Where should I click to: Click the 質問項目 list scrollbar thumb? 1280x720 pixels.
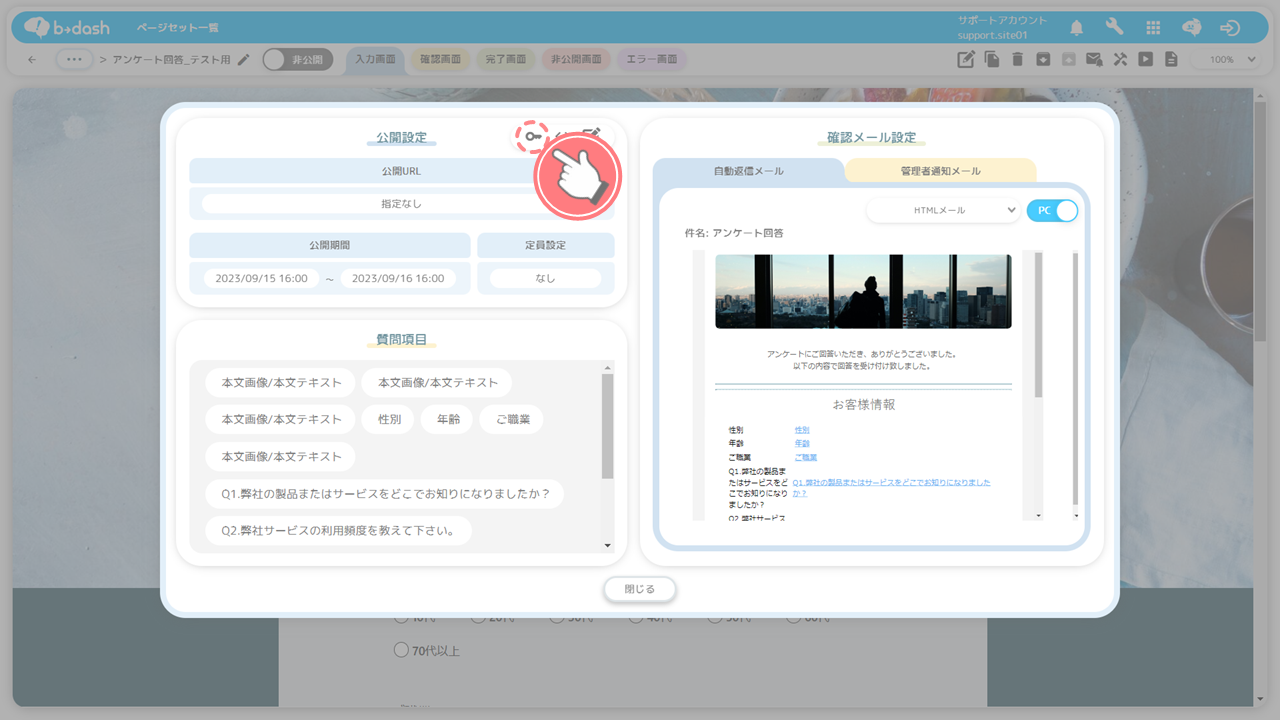coord(607,427)
